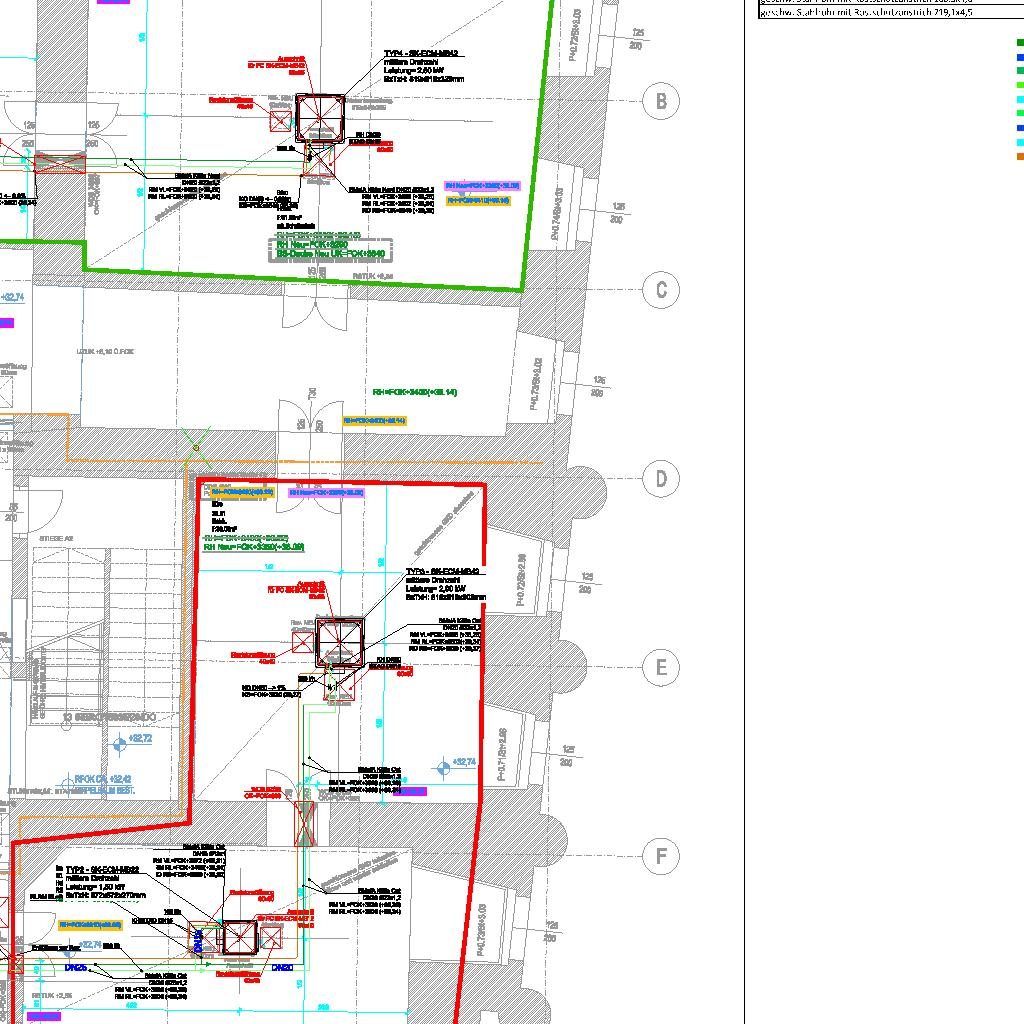Click the blue DN25 pipe label

click(76, 968)
